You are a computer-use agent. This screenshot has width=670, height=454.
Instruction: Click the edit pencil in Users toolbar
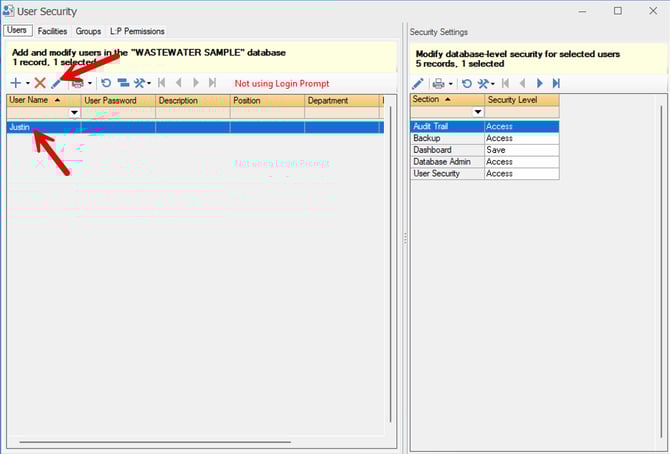coord(56,83)
